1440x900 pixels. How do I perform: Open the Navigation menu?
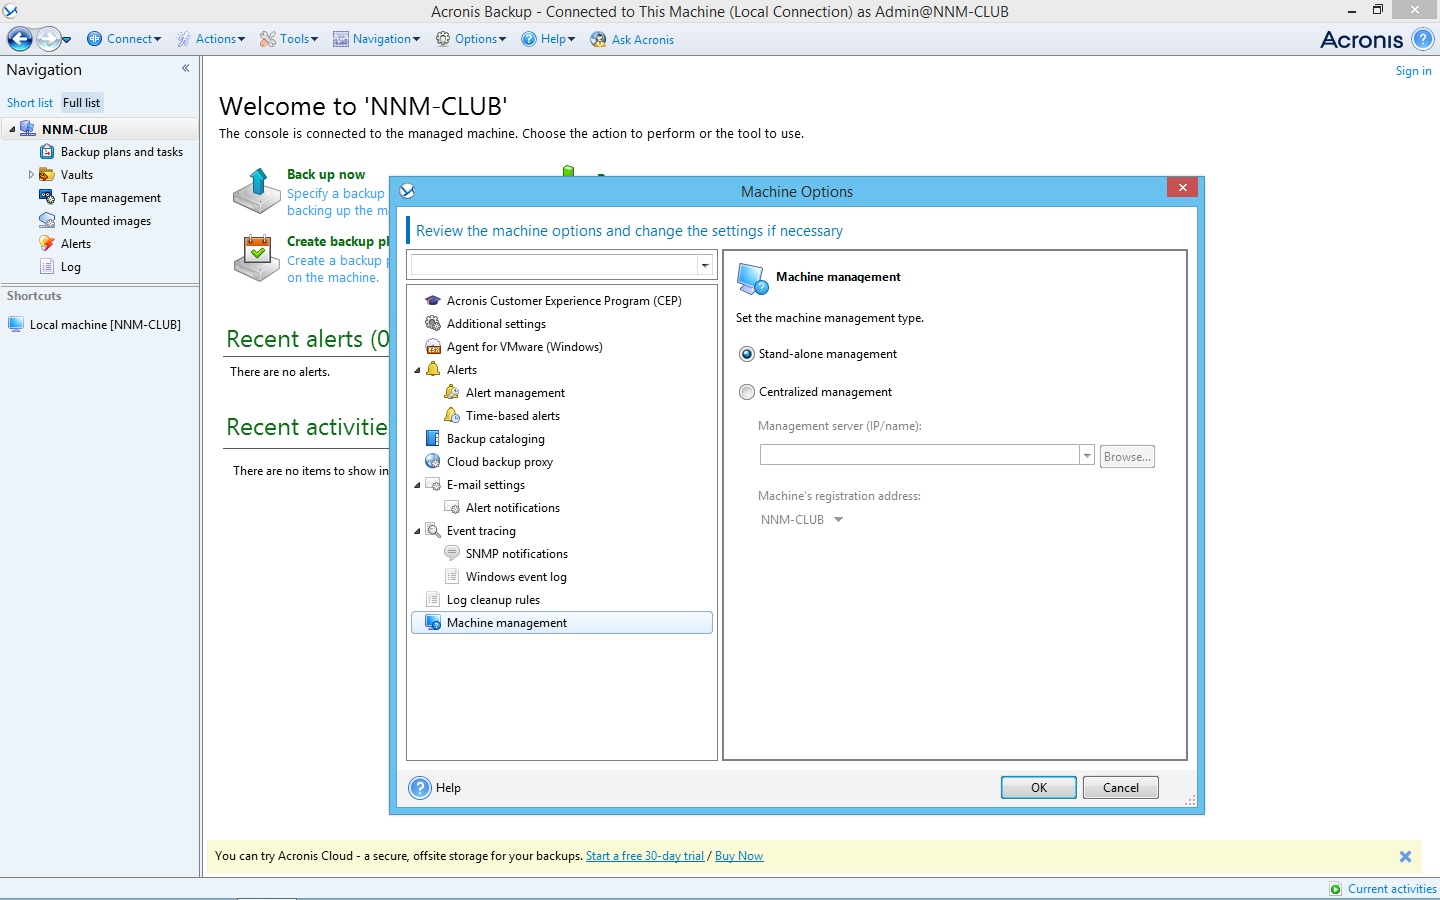(x=377, y=39)
